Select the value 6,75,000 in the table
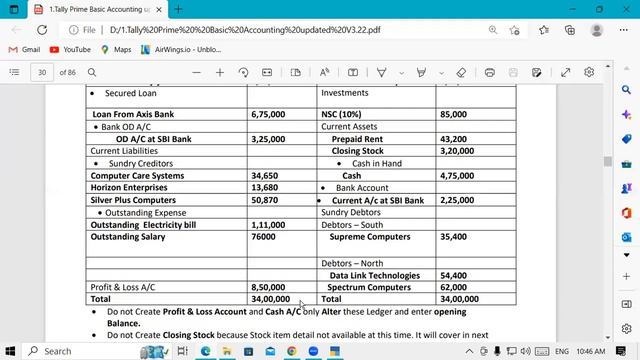 click(x=268, y=114)
